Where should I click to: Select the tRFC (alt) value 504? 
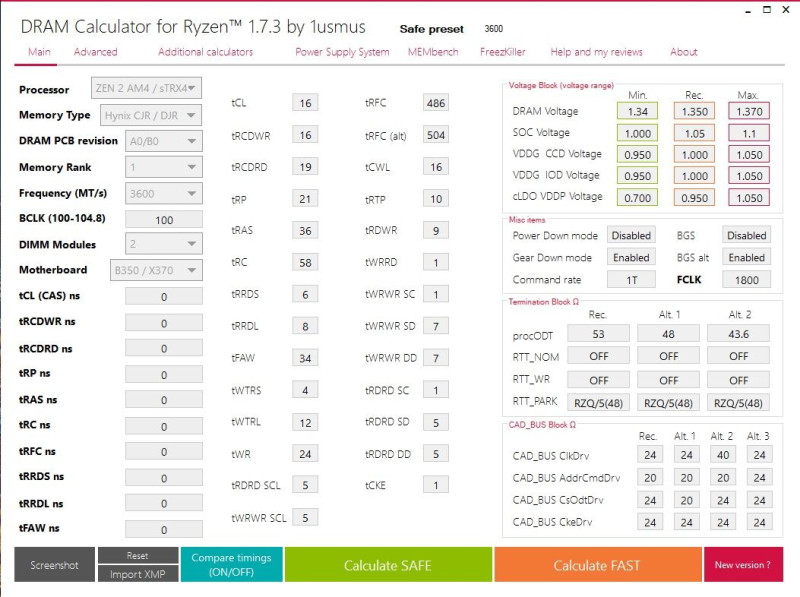click(436, 135)
